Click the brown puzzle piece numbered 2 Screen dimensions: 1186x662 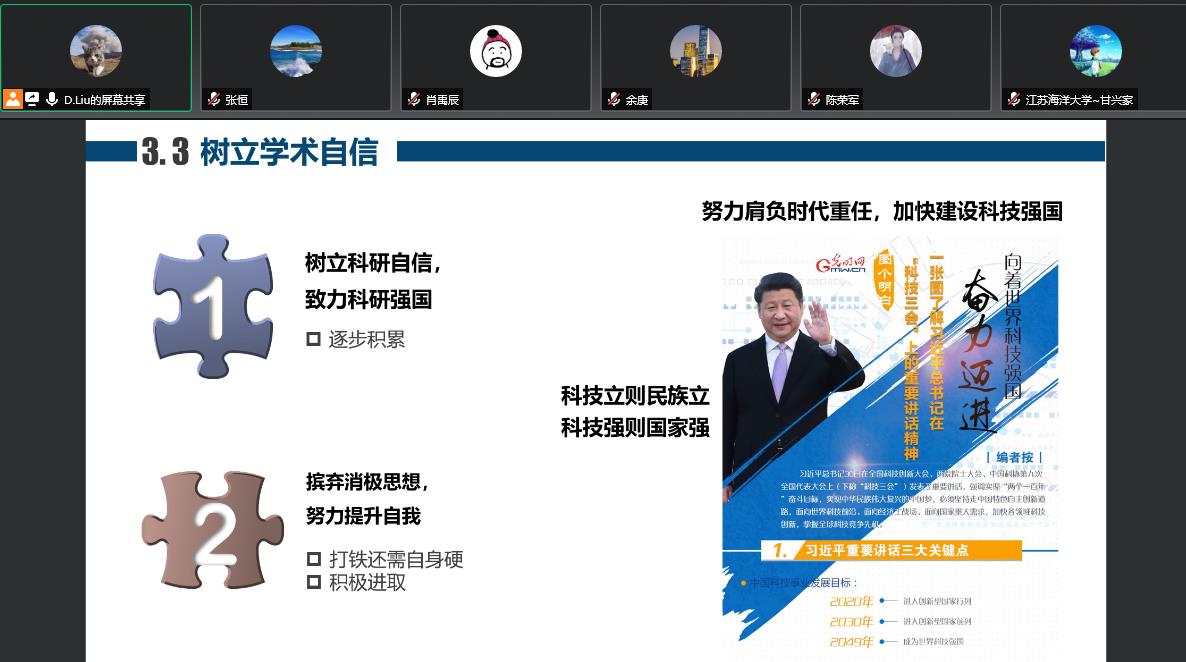click(x=213, y=530)
